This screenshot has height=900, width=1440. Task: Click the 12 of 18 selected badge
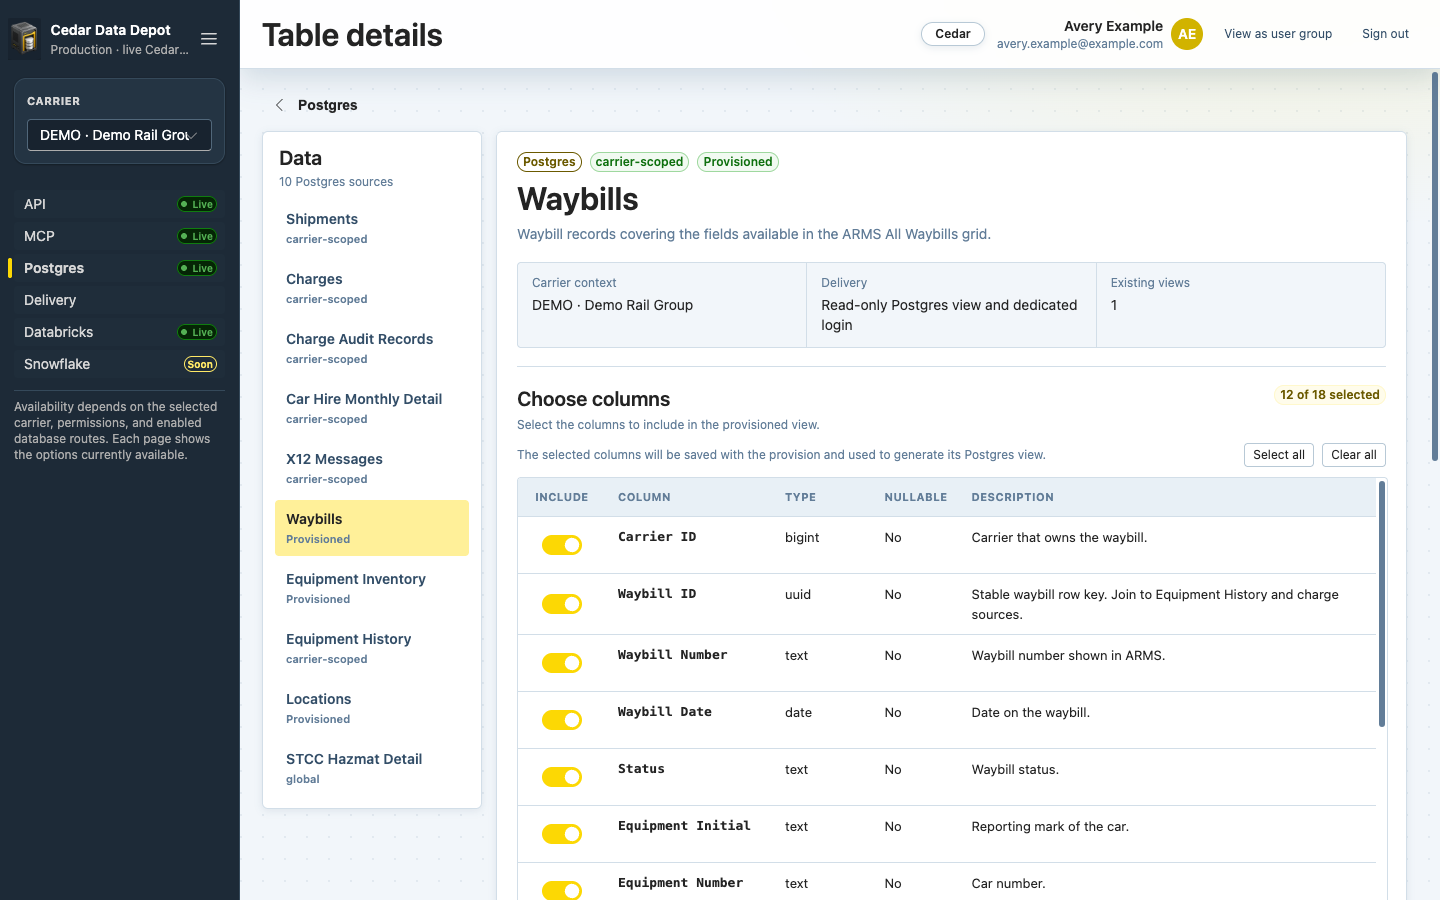(x=1330, y=395)
